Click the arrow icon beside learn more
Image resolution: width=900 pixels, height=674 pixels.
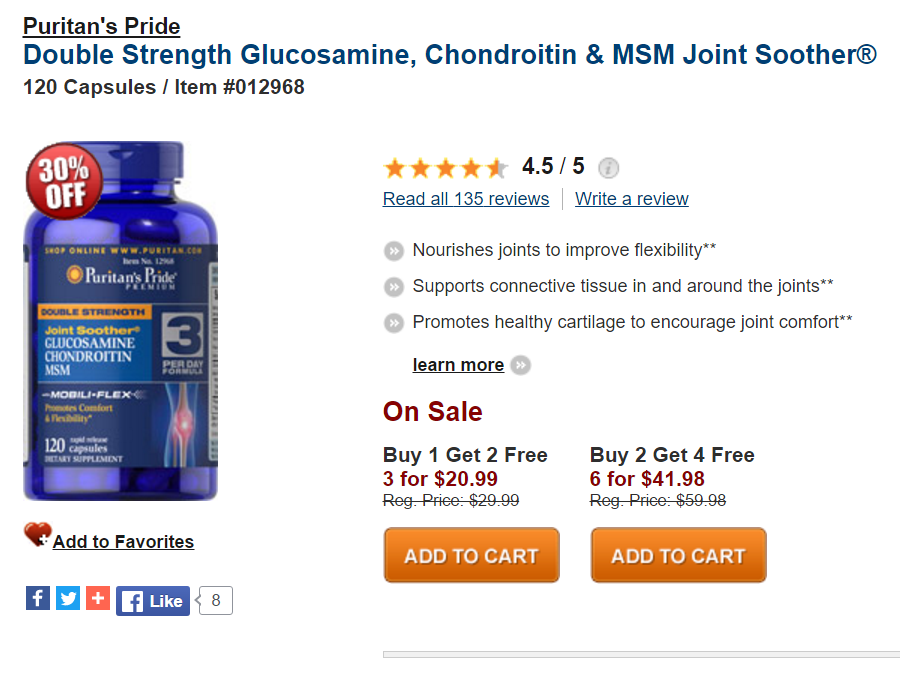(x=520, y=365)
